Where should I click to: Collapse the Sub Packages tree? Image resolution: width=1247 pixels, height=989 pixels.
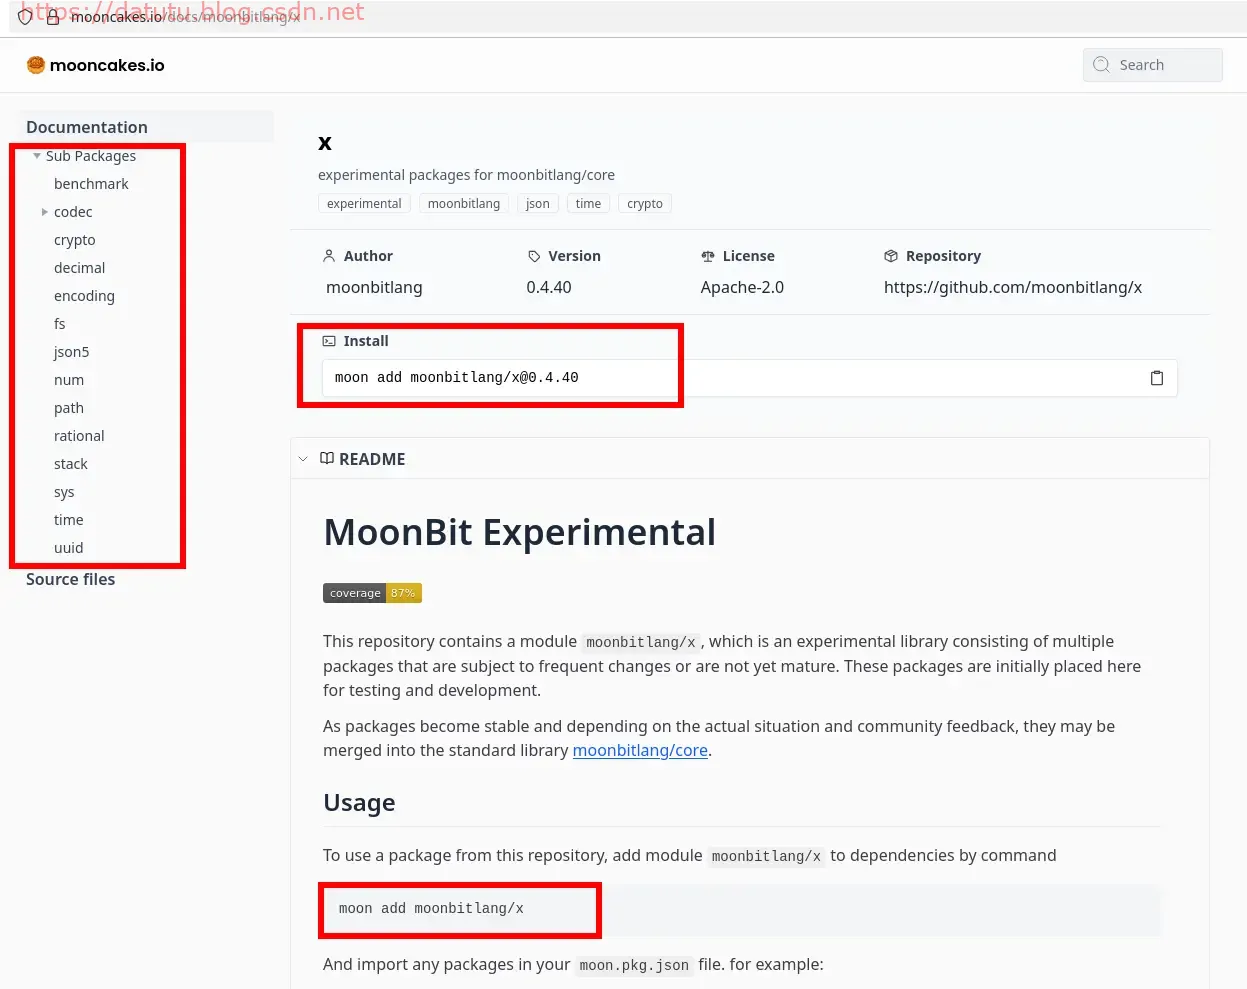click(37, 156)
